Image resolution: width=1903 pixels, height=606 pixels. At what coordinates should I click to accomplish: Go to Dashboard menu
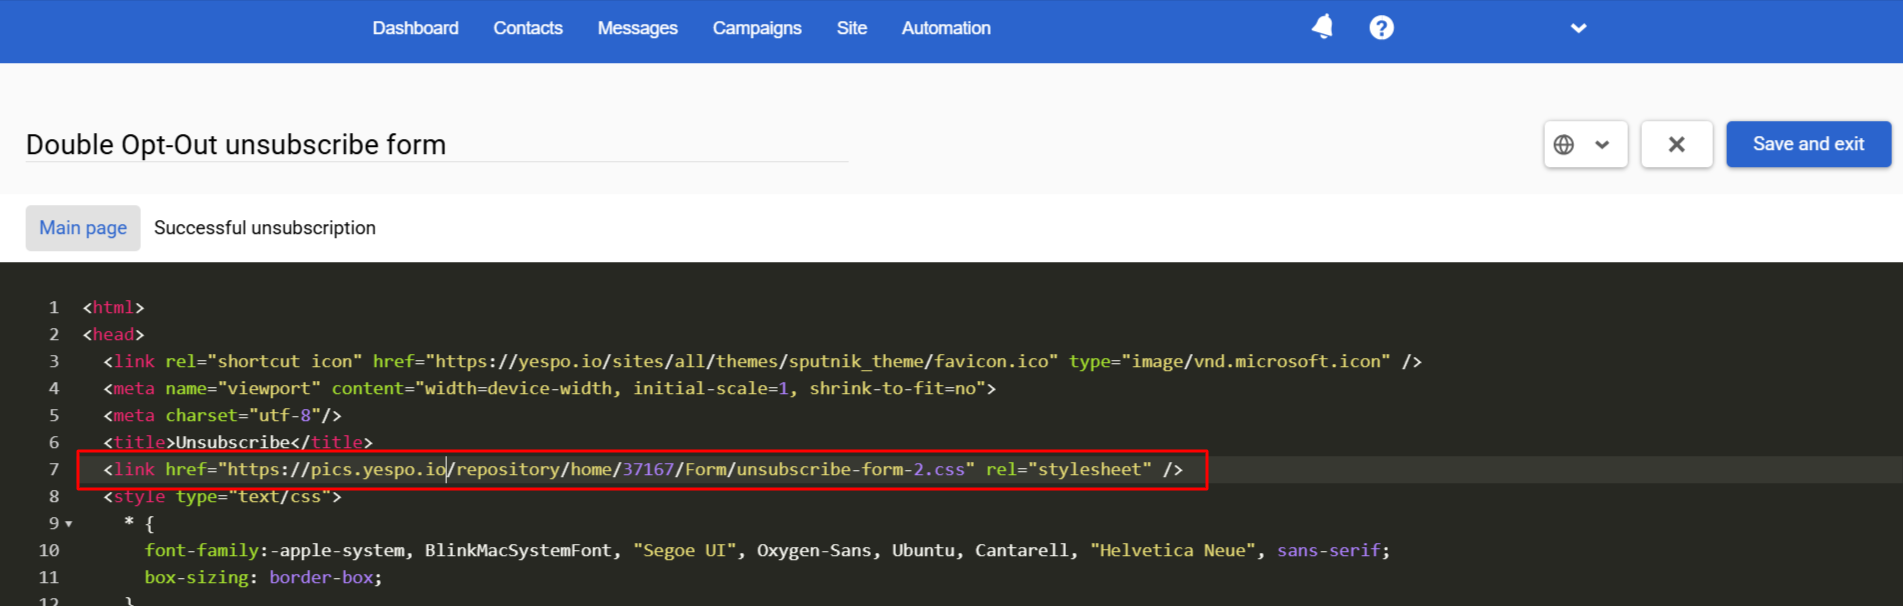(x=415, y=28)
